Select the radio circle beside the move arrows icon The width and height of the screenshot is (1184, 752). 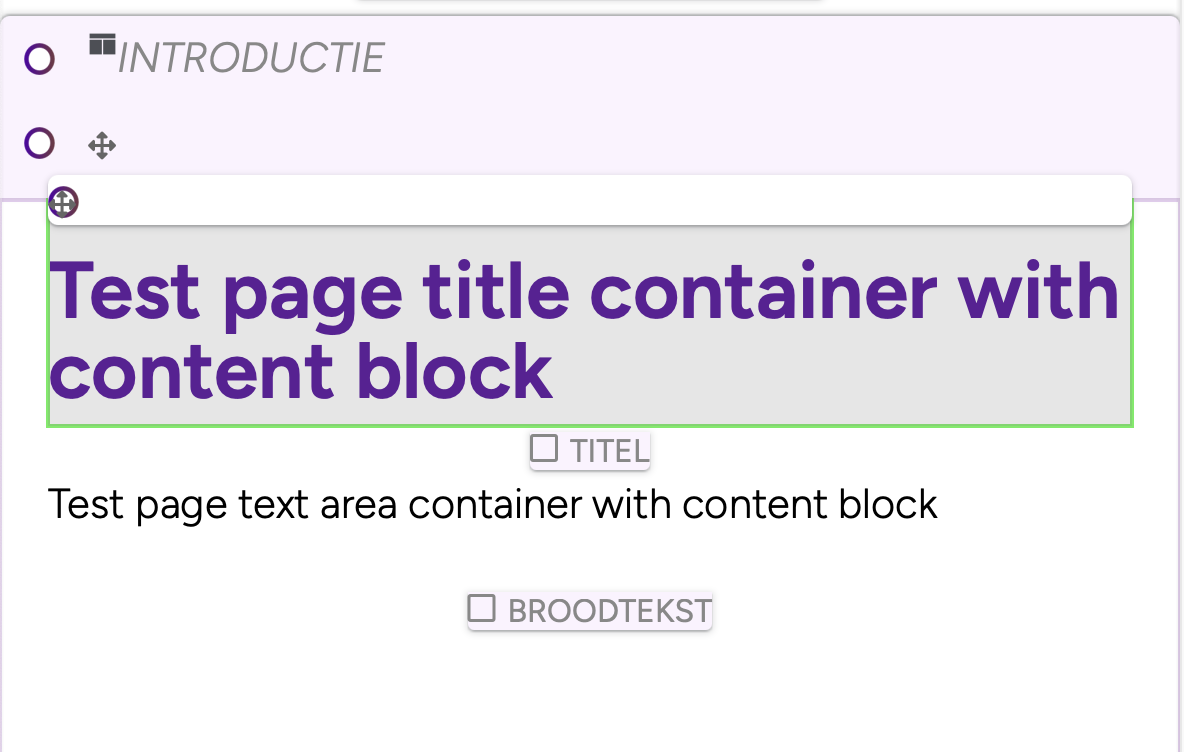point(39,144)
